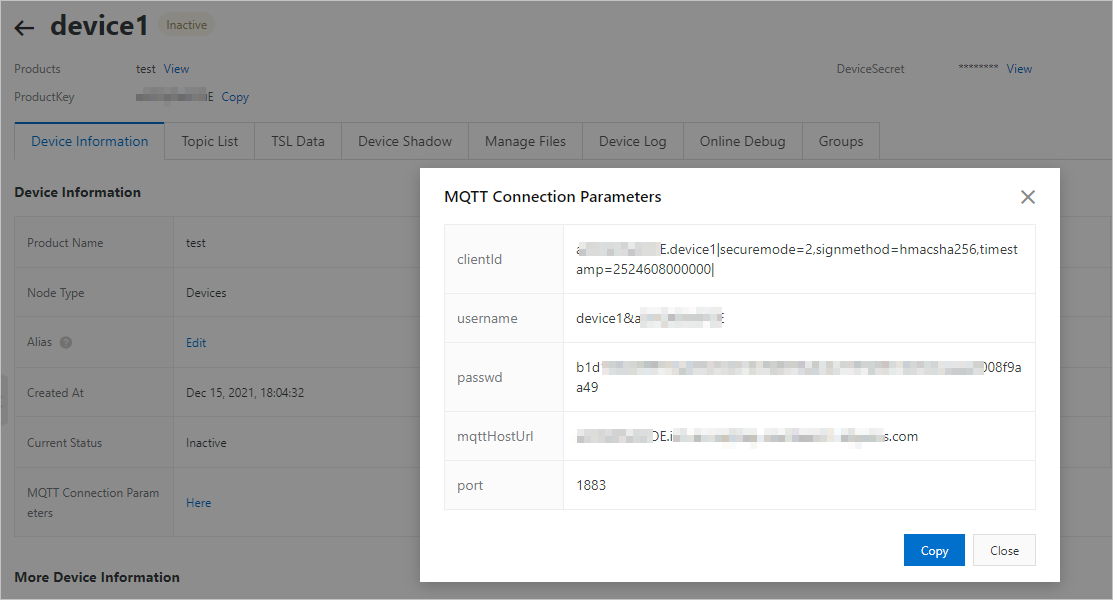The height and width of the screenshot is (600, 1113).
Task: Select the Device Information tab
Action: (x=88, y=141)
